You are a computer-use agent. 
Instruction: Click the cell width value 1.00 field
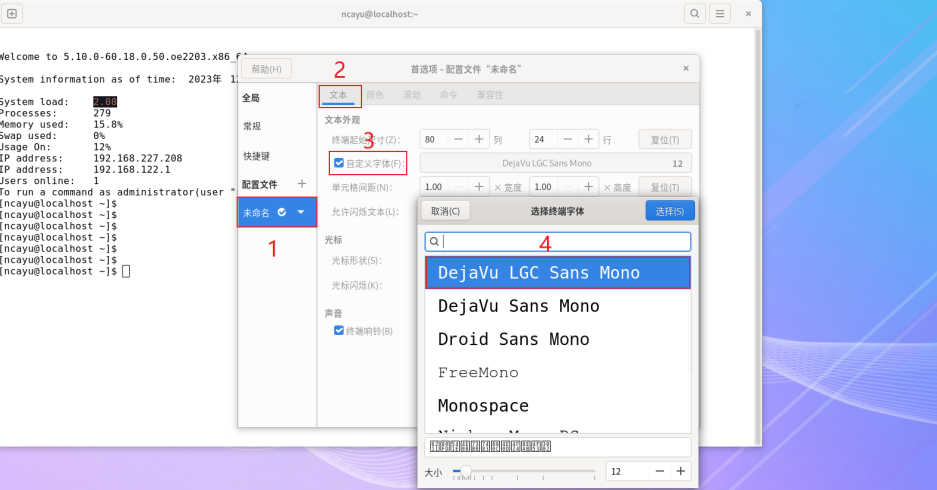click(434, 187)
